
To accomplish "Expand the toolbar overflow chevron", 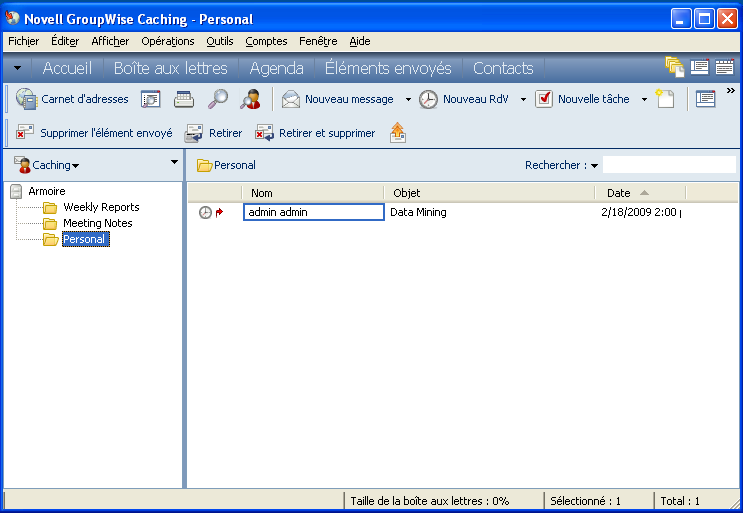I will [731, 90].
